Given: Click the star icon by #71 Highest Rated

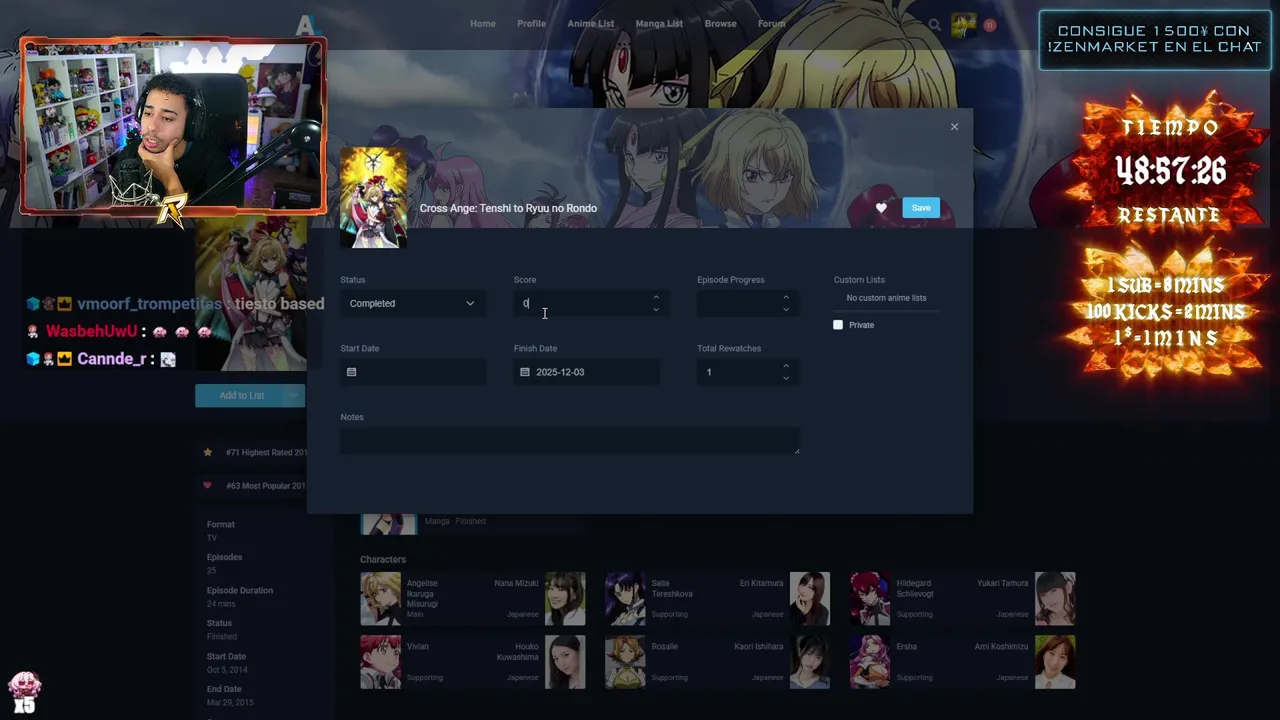Looking at the screenshot, I should coord(208,452).
